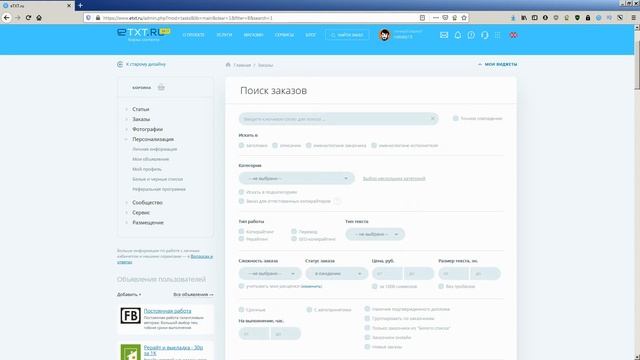
Task: Open Магазин header menu
Action: pyautogui.click(x=253, y=35)
